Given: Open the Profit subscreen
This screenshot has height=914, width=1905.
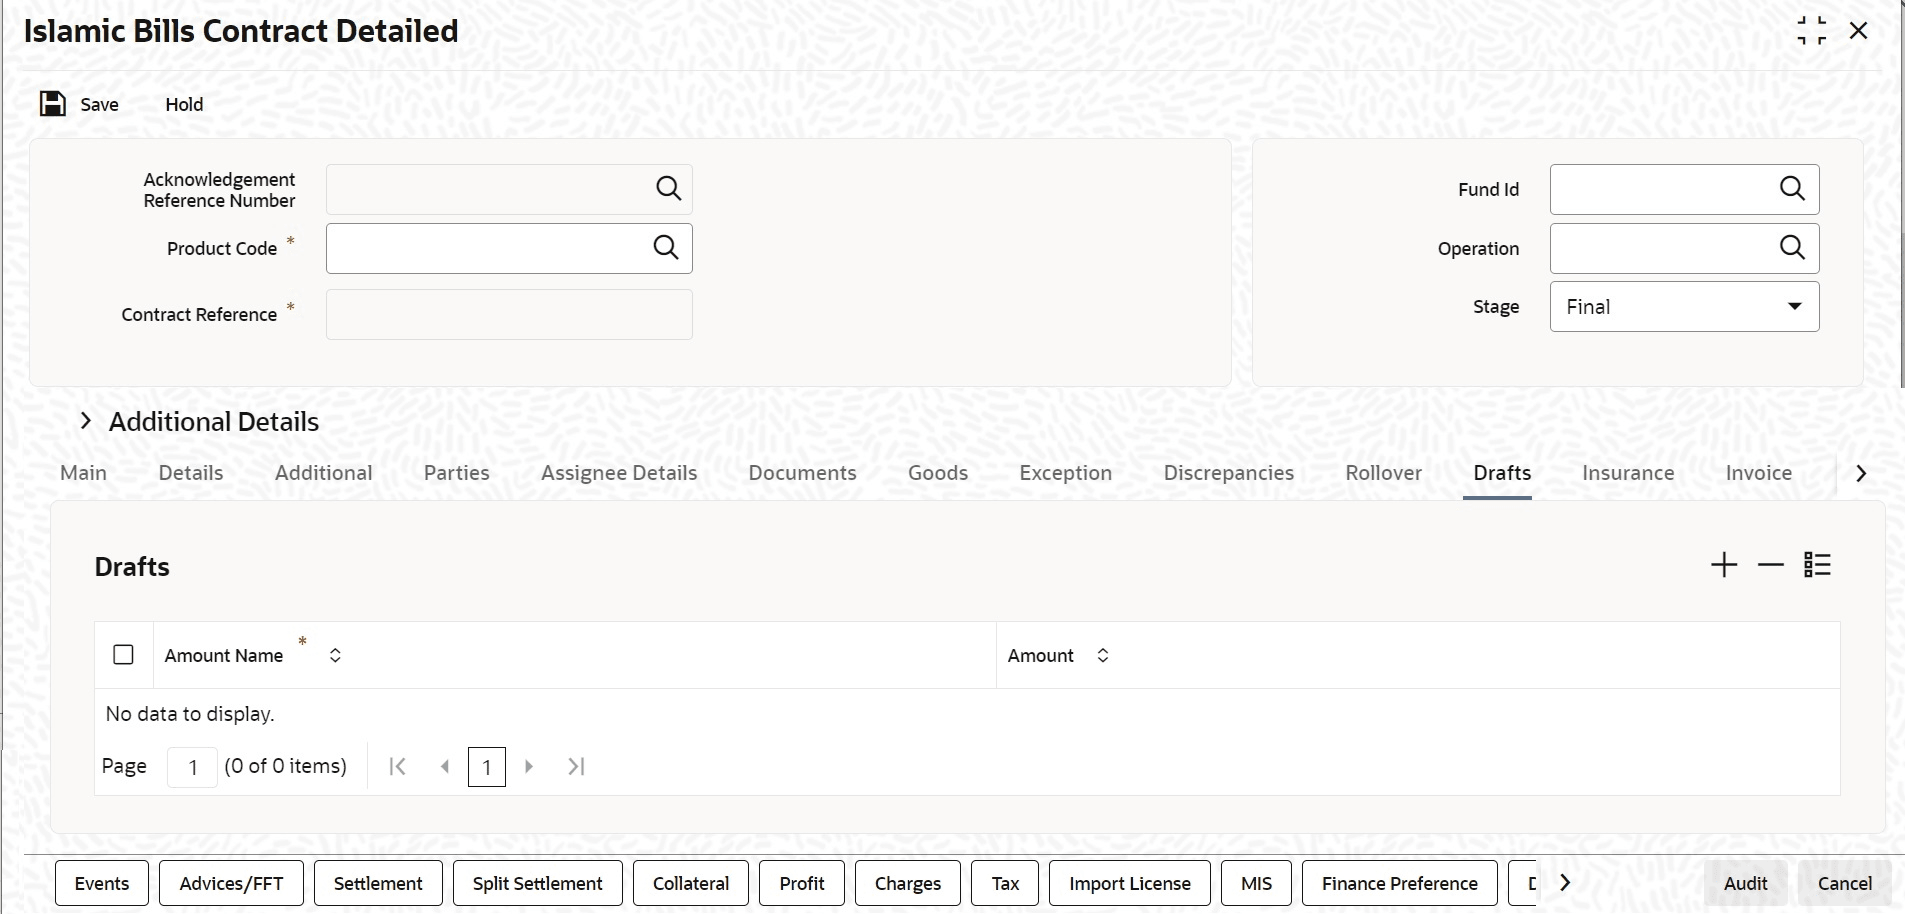Looking at the screenshot, I should (802, 883).
